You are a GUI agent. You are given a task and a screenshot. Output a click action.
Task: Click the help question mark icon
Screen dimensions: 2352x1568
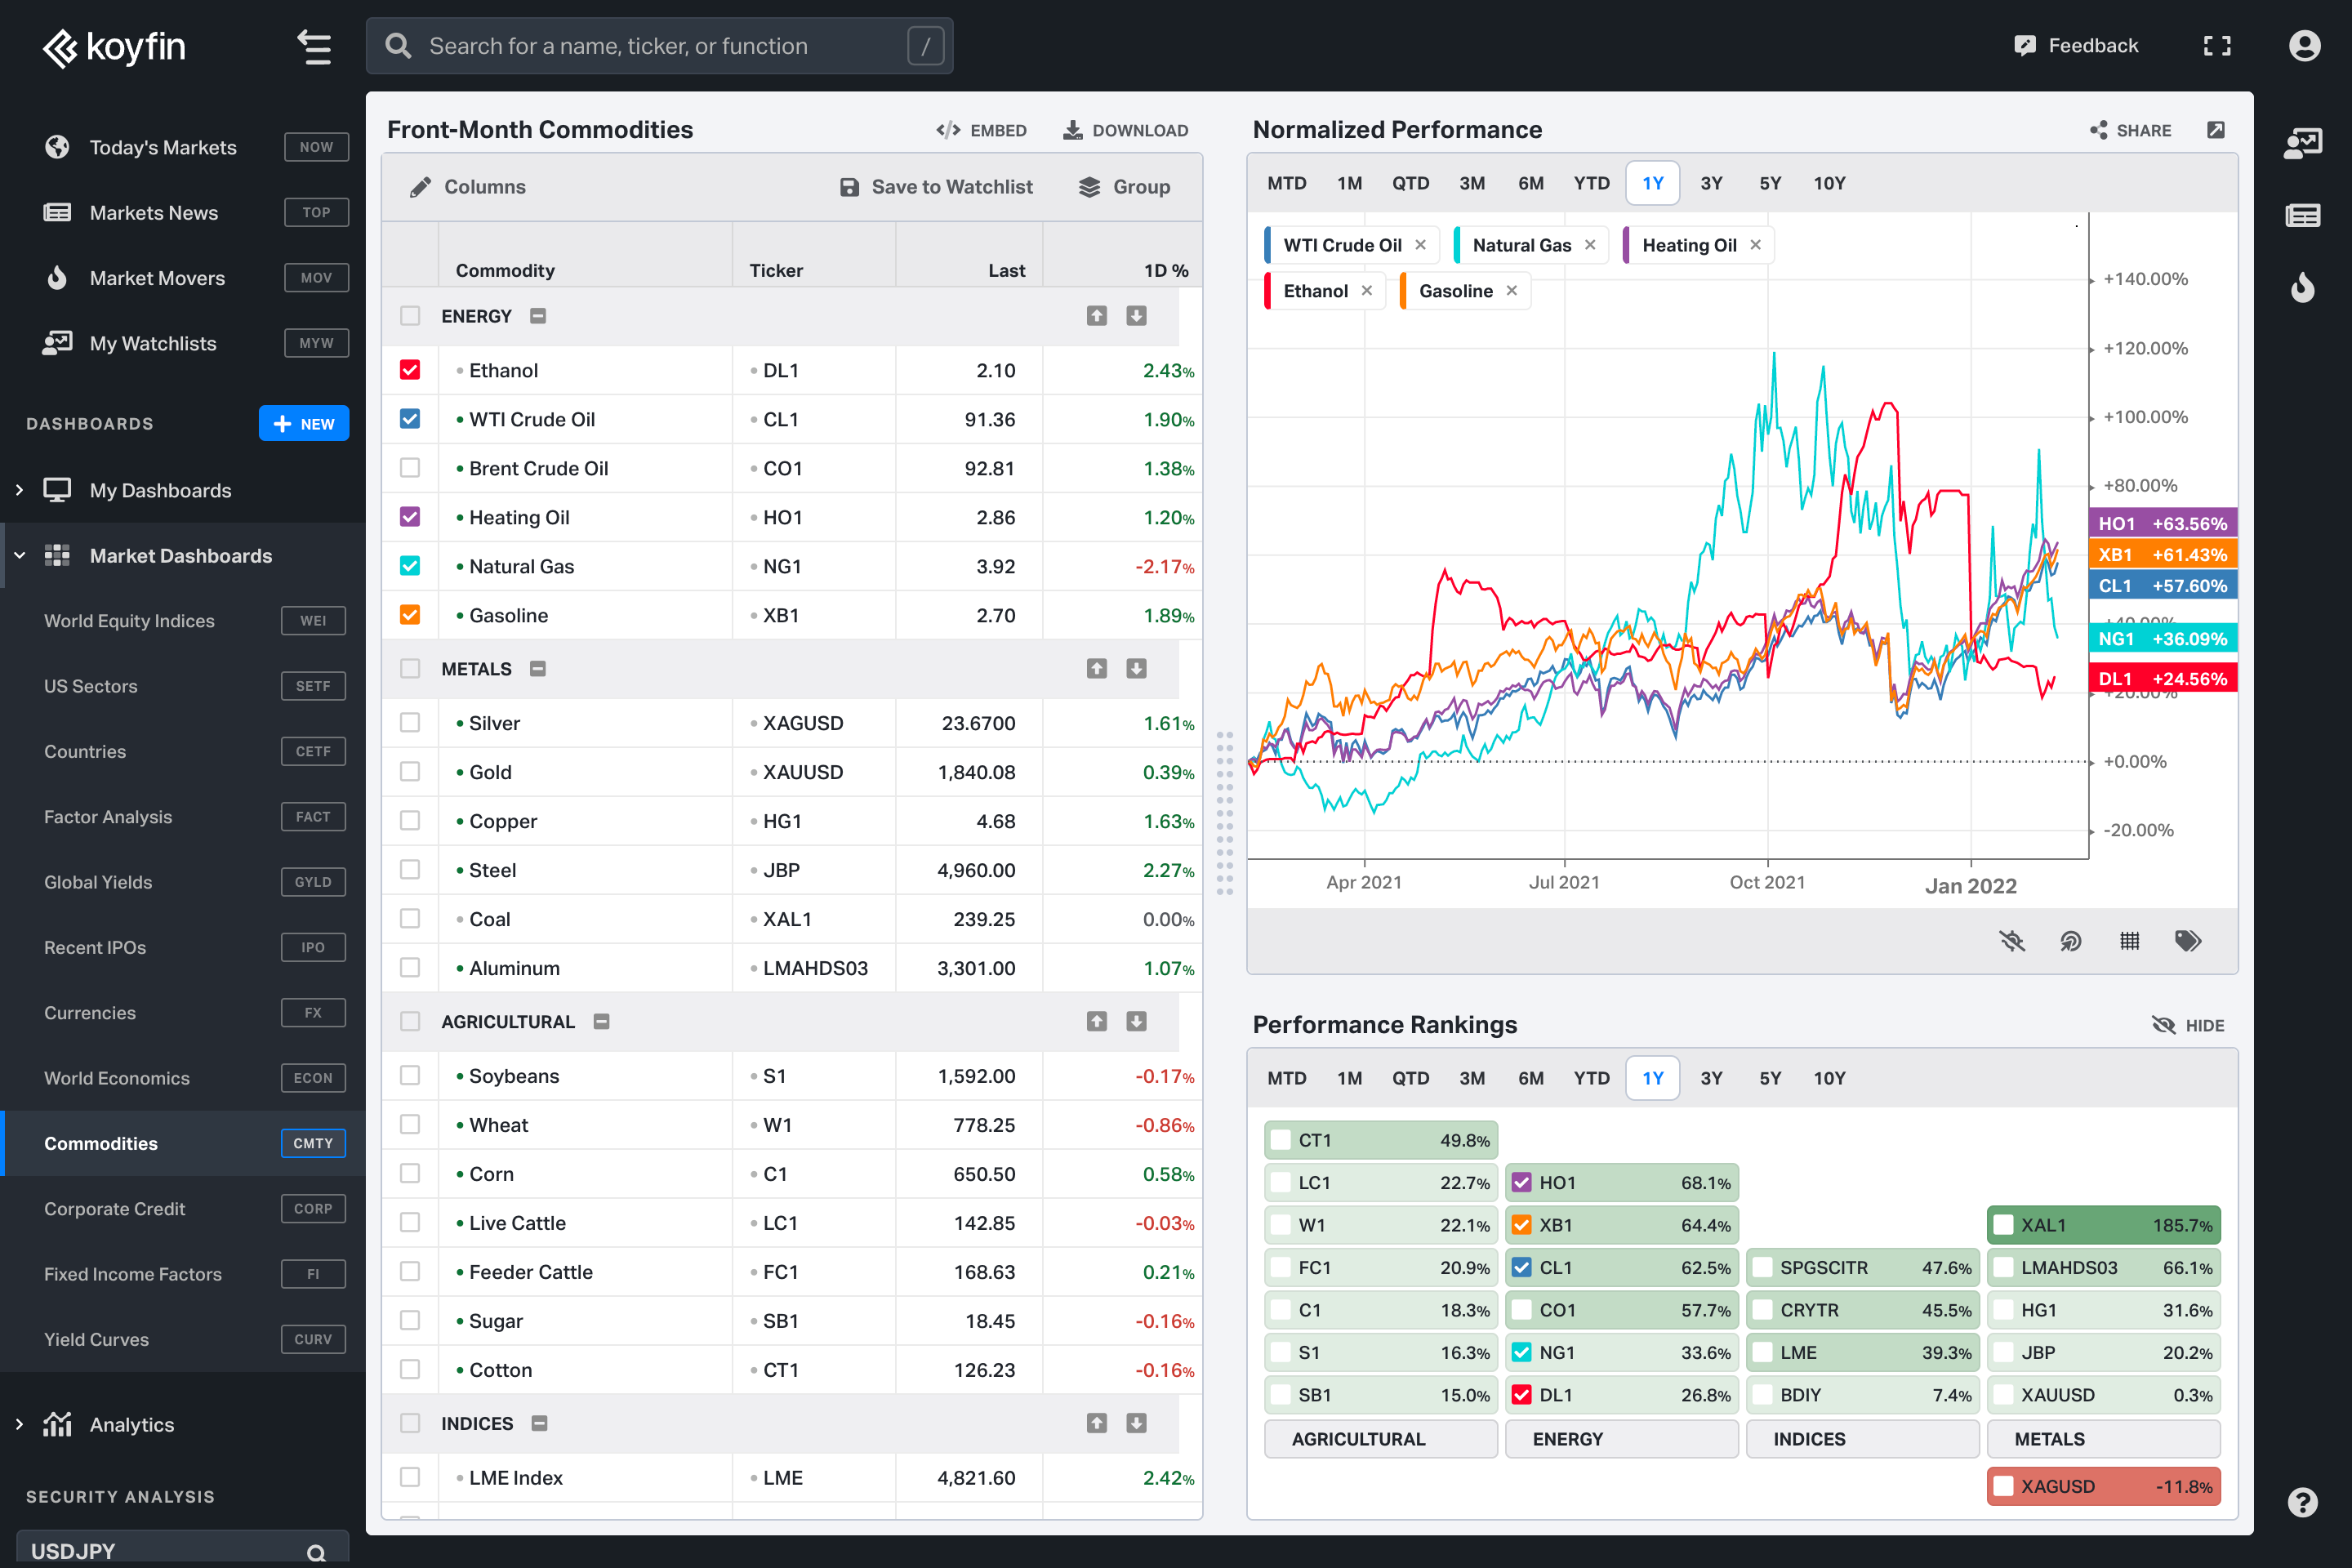tap(2302, 1501)
